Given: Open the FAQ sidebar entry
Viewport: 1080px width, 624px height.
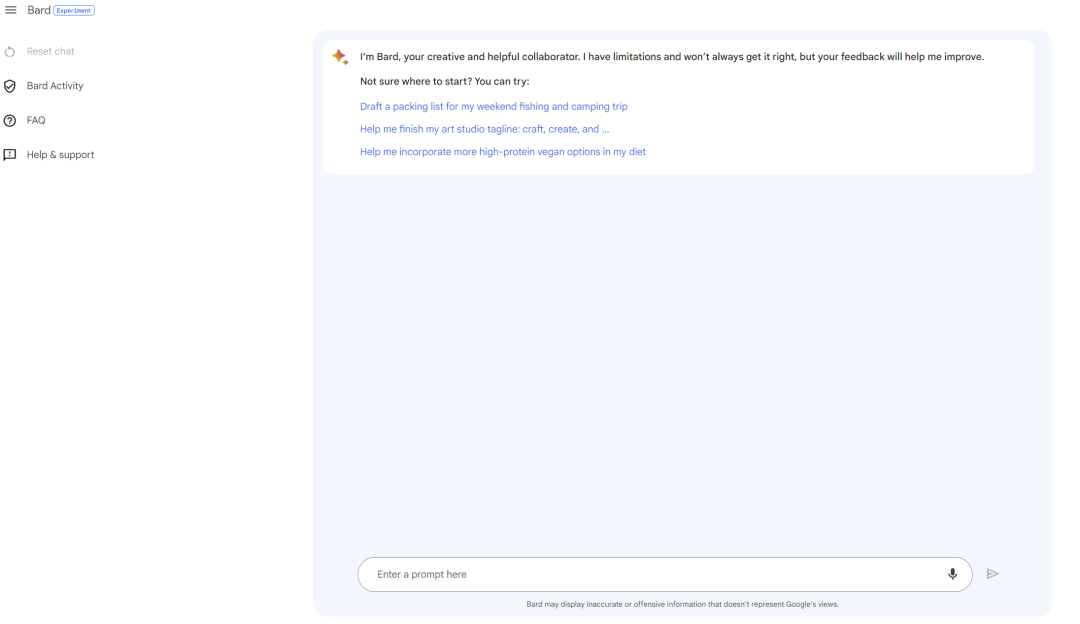Looking at the screenshot, I should (x=36, y=120).
